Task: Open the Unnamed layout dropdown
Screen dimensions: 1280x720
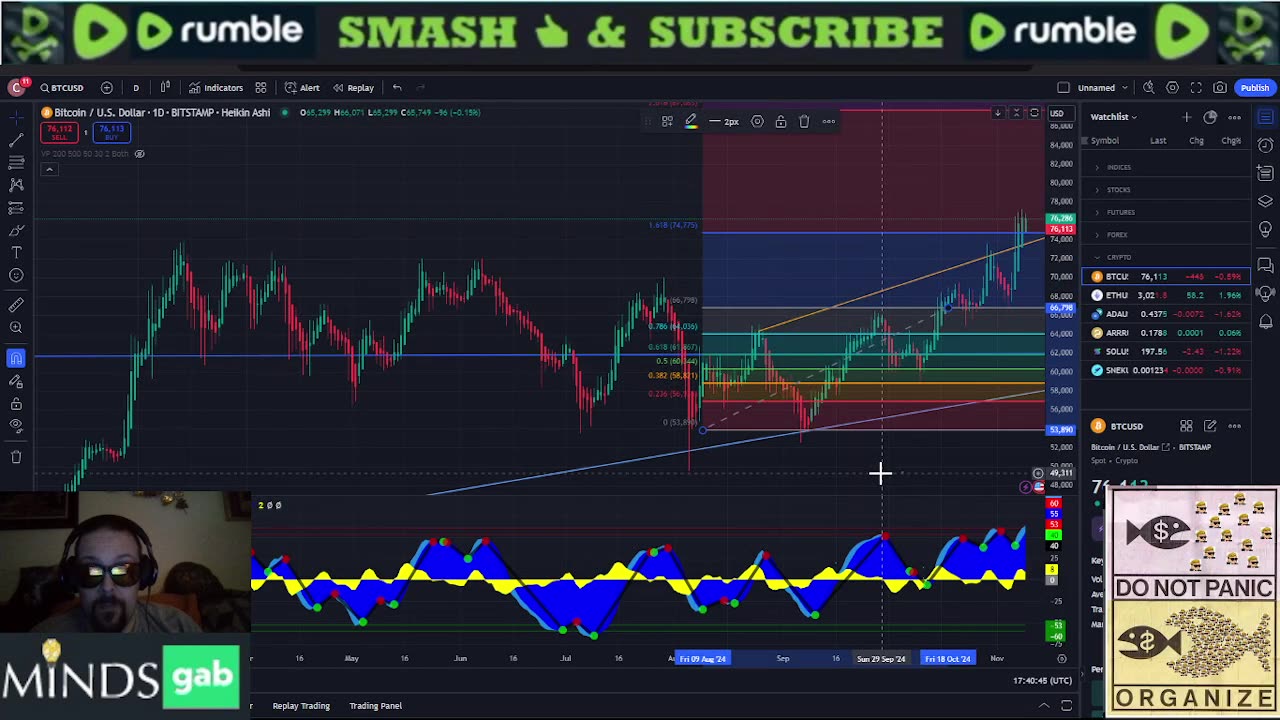Action: click(1103, 88)
